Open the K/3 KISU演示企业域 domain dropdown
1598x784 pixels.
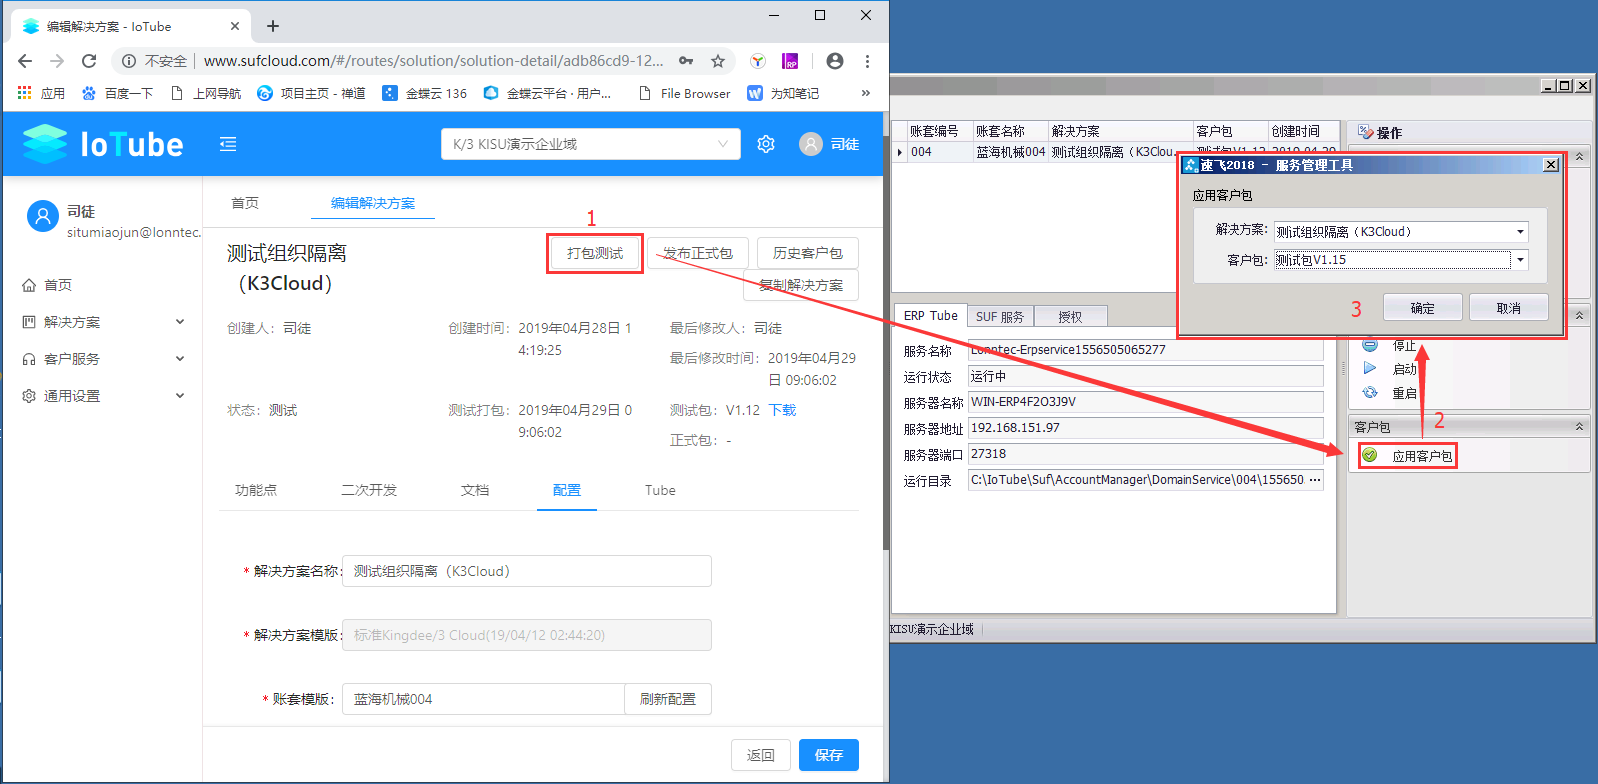591,144
